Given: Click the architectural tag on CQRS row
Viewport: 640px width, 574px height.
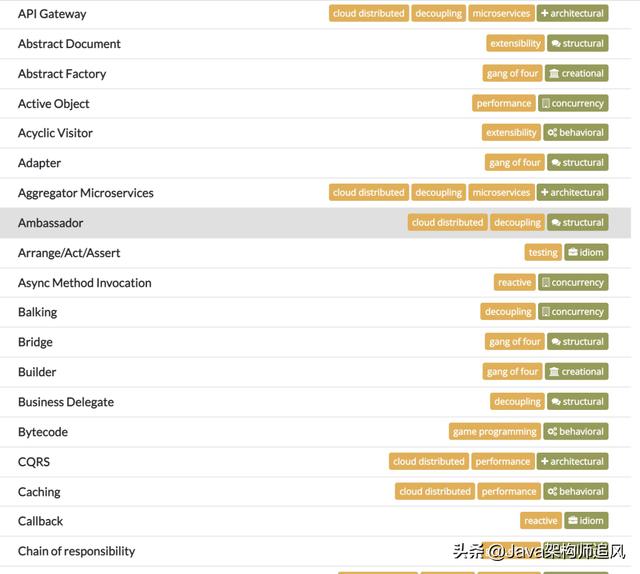Looking at the screenshot, I should 572,461.
